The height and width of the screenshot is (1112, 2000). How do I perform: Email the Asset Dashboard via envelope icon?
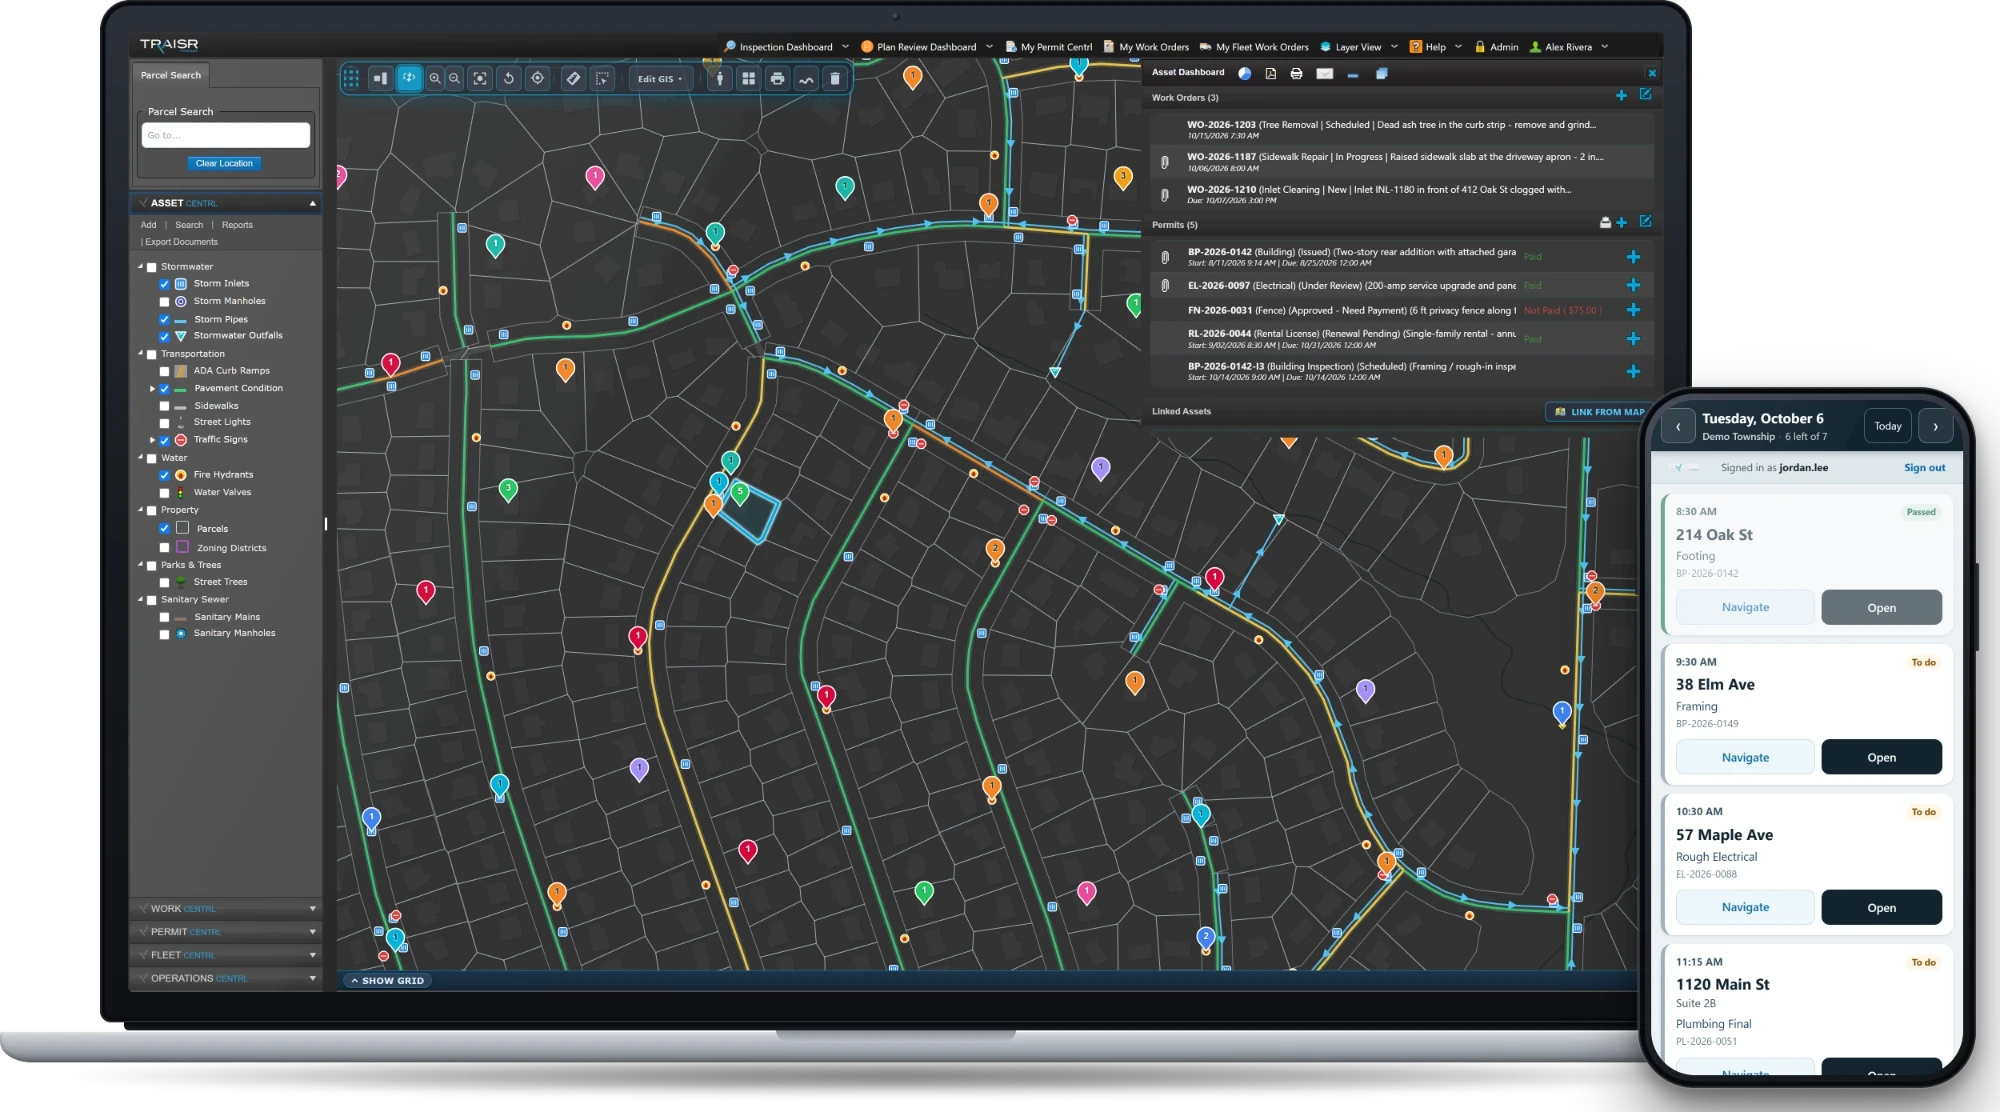pos(1325,73)
